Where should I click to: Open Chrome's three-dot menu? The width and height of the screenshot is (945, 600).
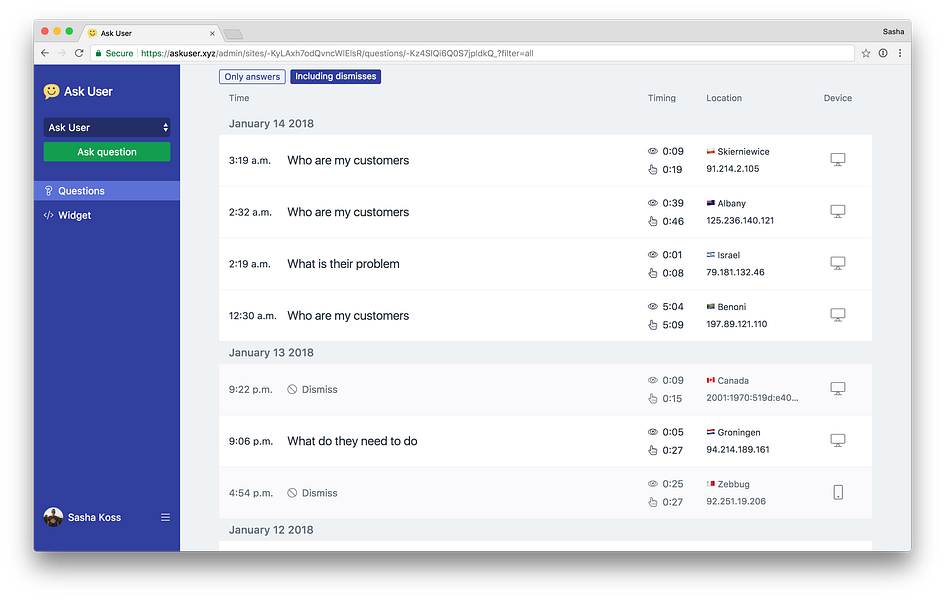tap(900, 53)
